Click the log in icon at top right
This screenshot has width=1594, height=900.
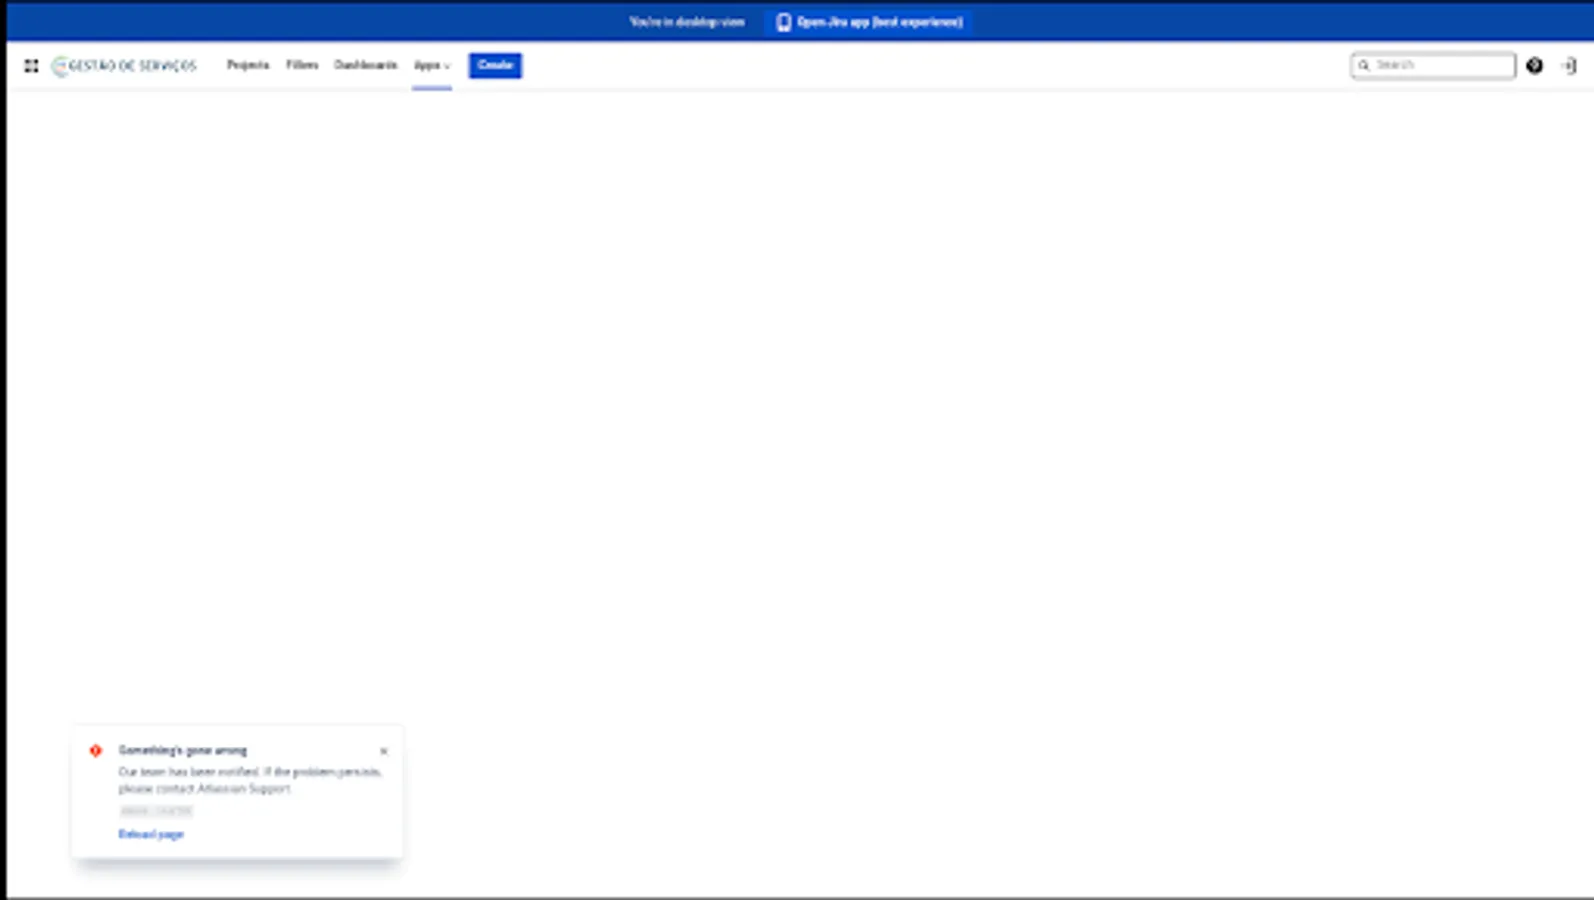[1569, 66]
